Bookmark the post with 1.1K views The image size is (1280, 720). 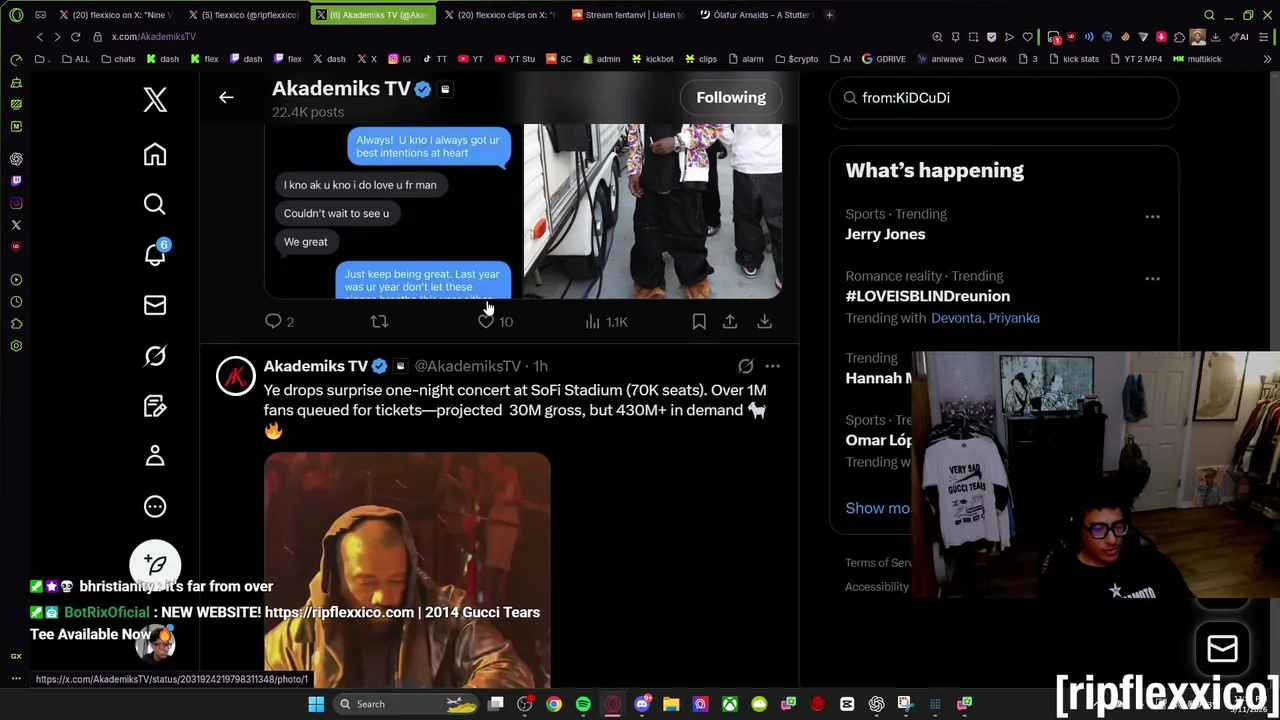699,321
